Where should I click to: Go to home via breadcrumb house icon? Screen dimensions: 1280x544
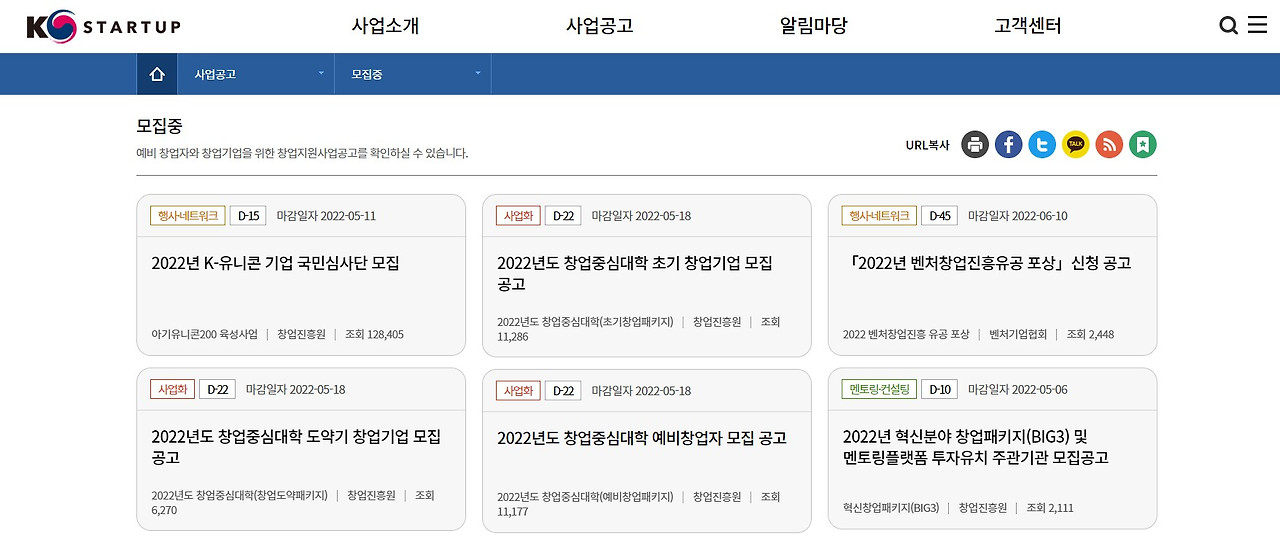[157, 74]
